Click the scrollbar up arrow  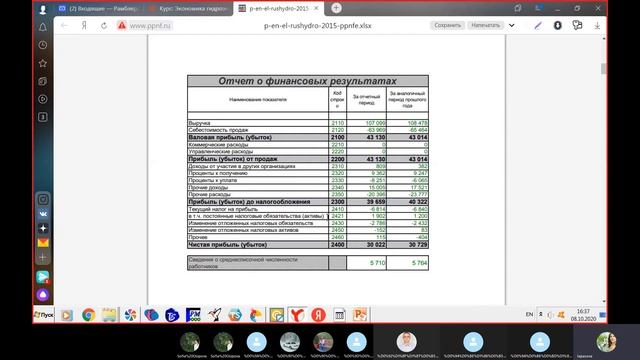[x=604, y=38]
